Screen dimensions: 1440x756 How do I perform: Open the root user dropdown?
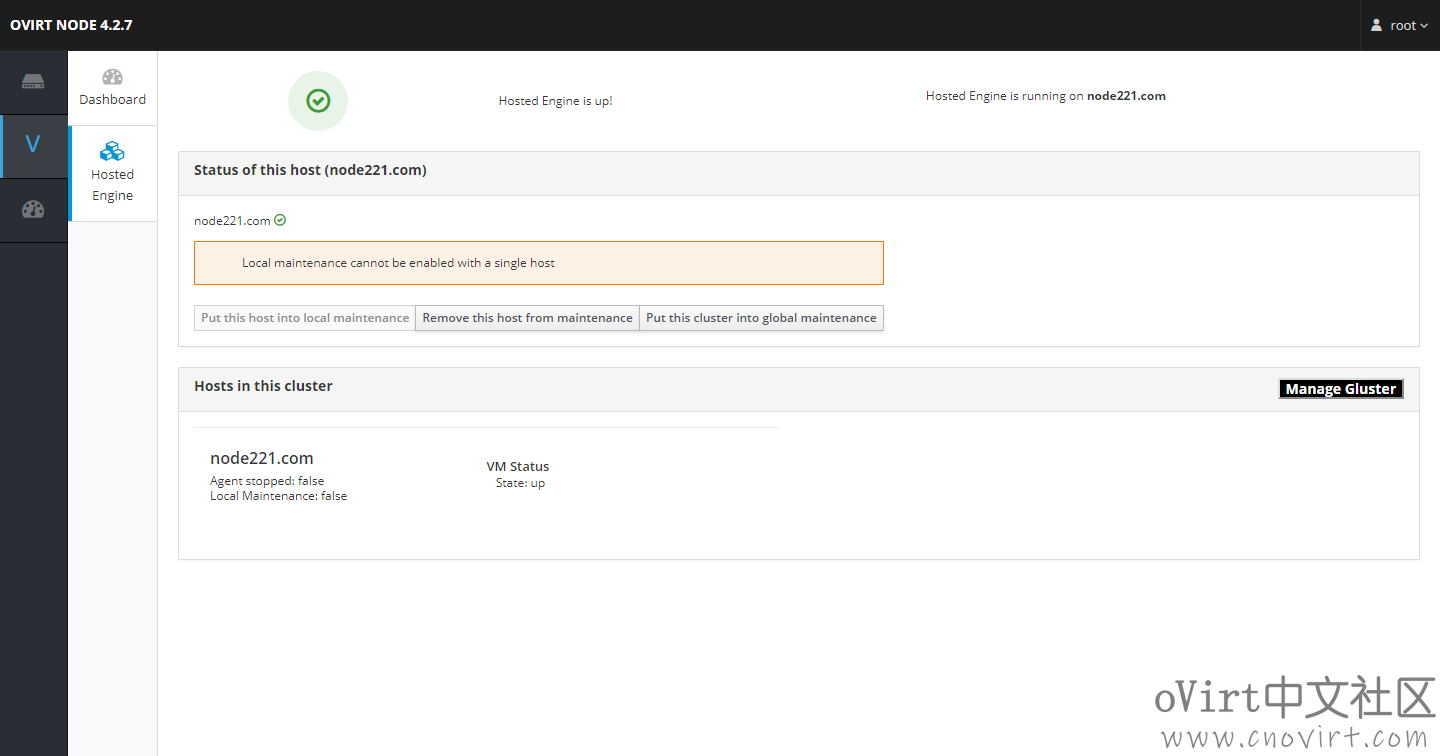pyautogui.click(x=1399, y=25)
